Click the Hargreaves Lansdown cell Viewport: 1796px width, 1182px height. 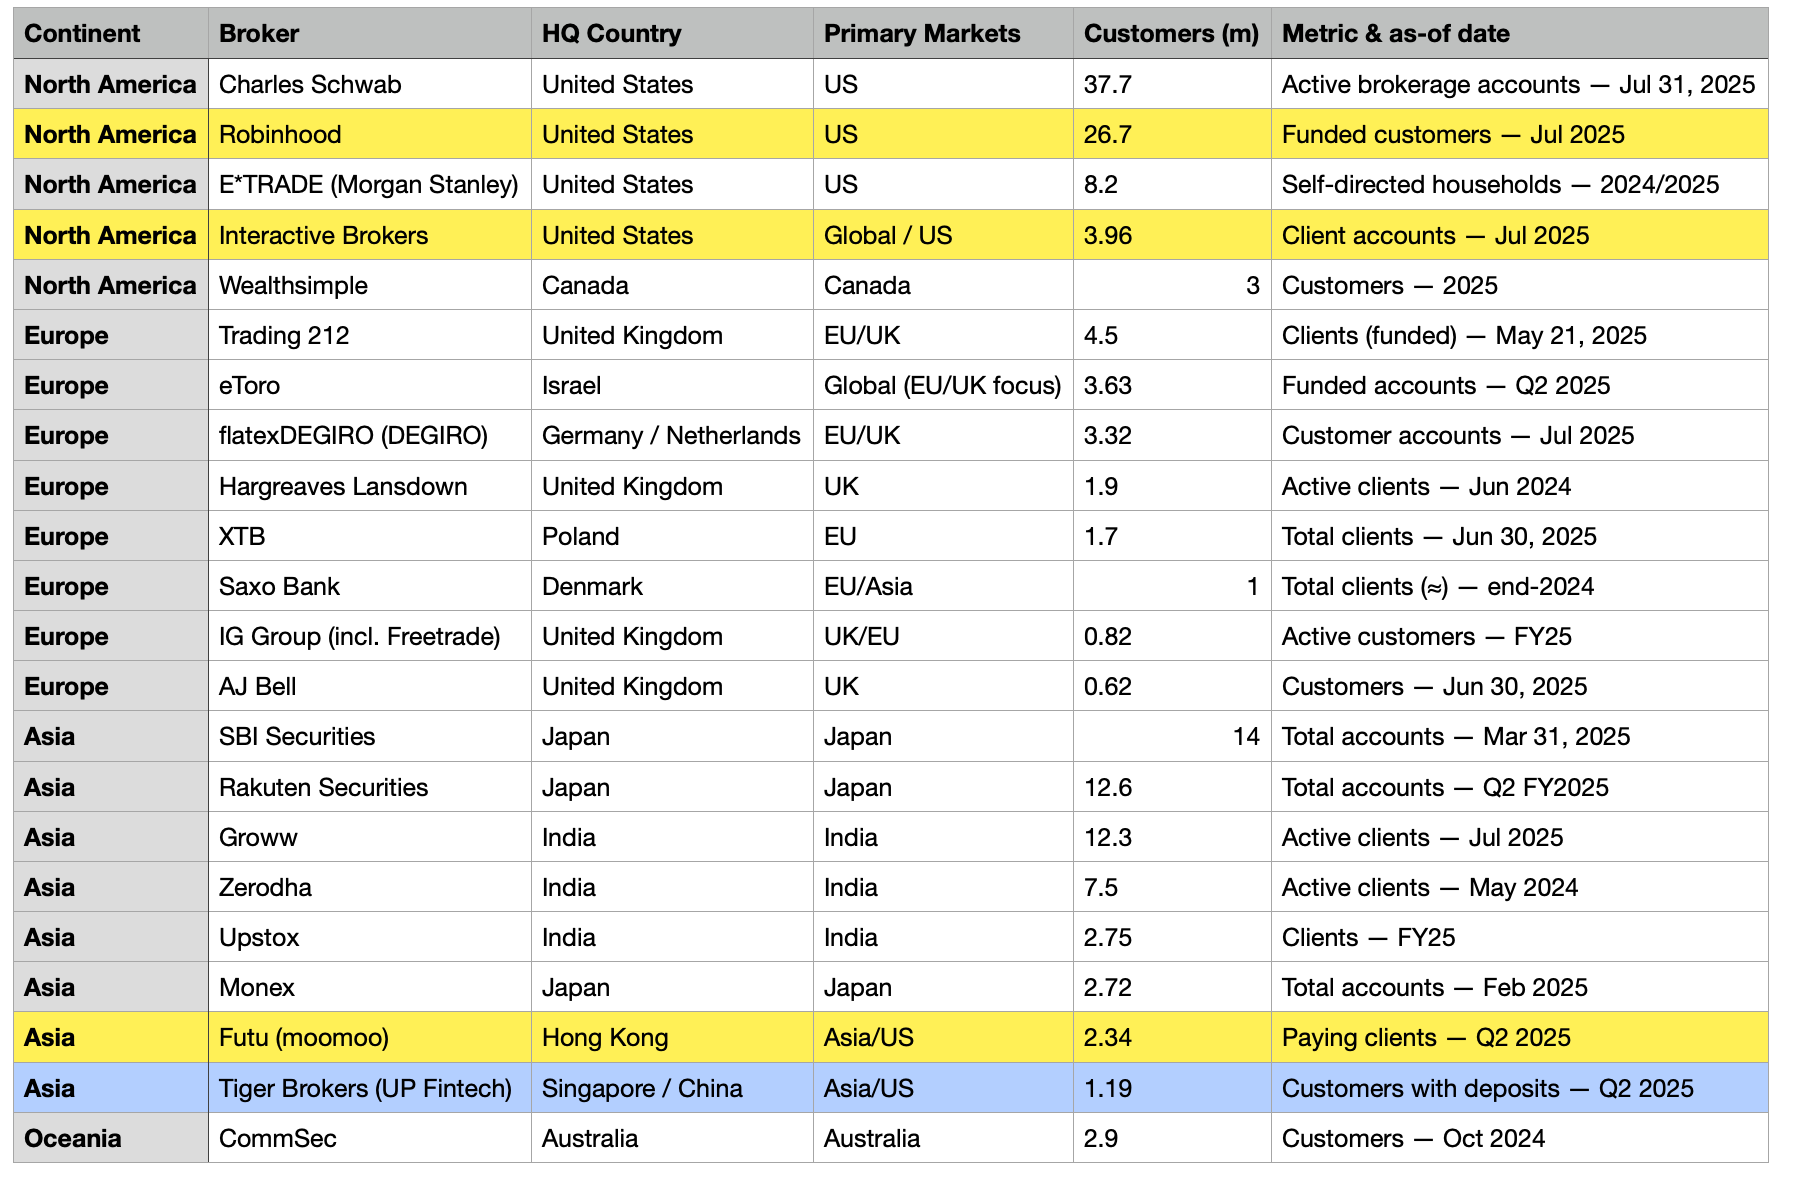pos(370,486)
